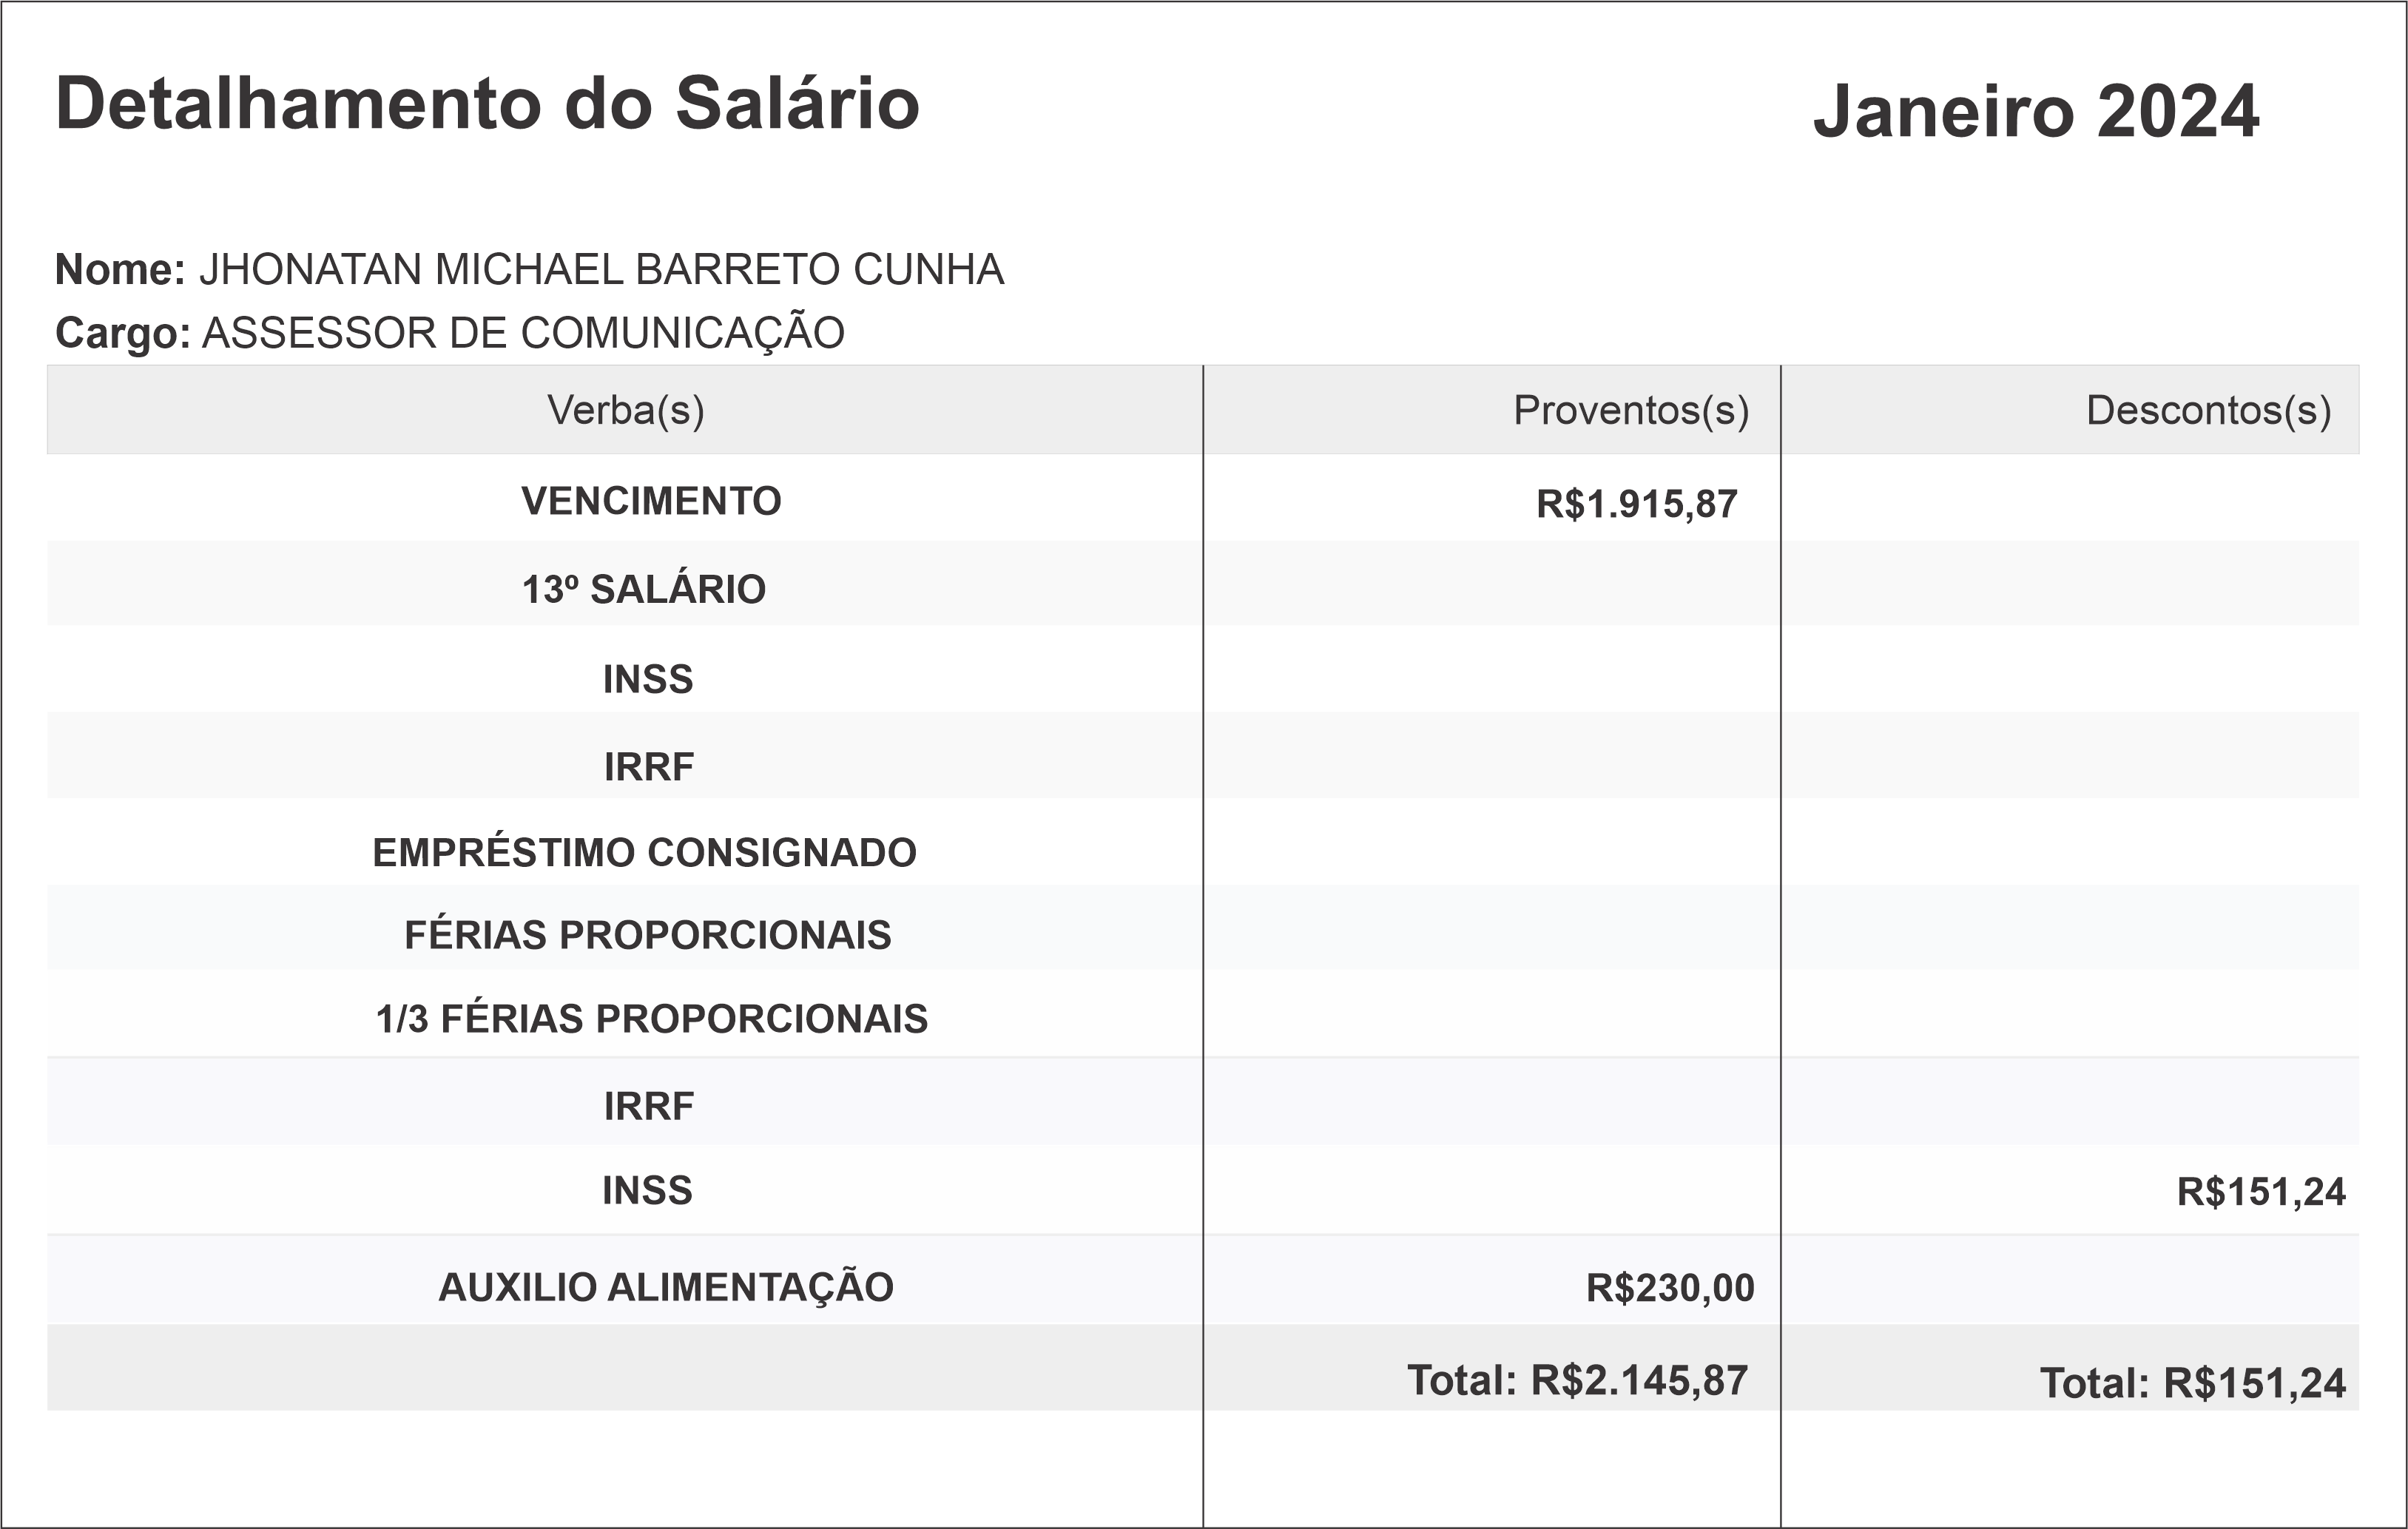Click the EMPRÉSTIMO CONSIGNADO row label
2408x1529 pixels.
click(x=644, y=852)
